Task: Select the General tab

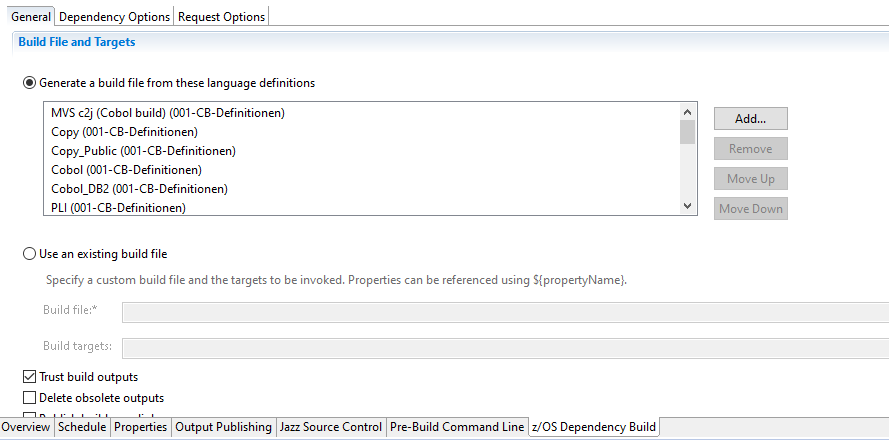Action: 31,16
